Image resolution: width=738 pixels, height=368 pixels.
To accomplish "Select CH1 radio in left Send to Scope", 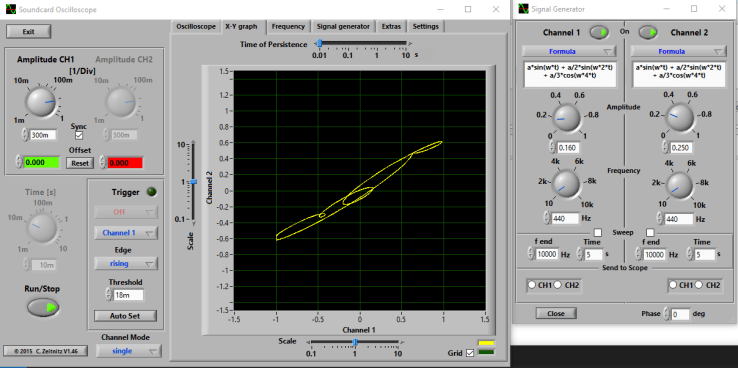I will pos(532,285).
